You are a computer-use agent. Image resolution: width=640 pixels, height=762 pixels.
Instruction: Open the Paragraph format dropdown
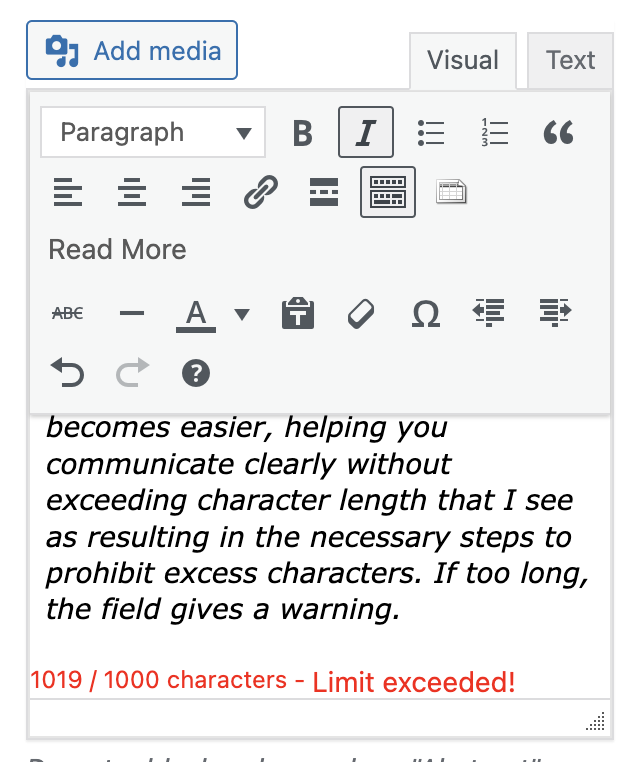pos(153,133)
